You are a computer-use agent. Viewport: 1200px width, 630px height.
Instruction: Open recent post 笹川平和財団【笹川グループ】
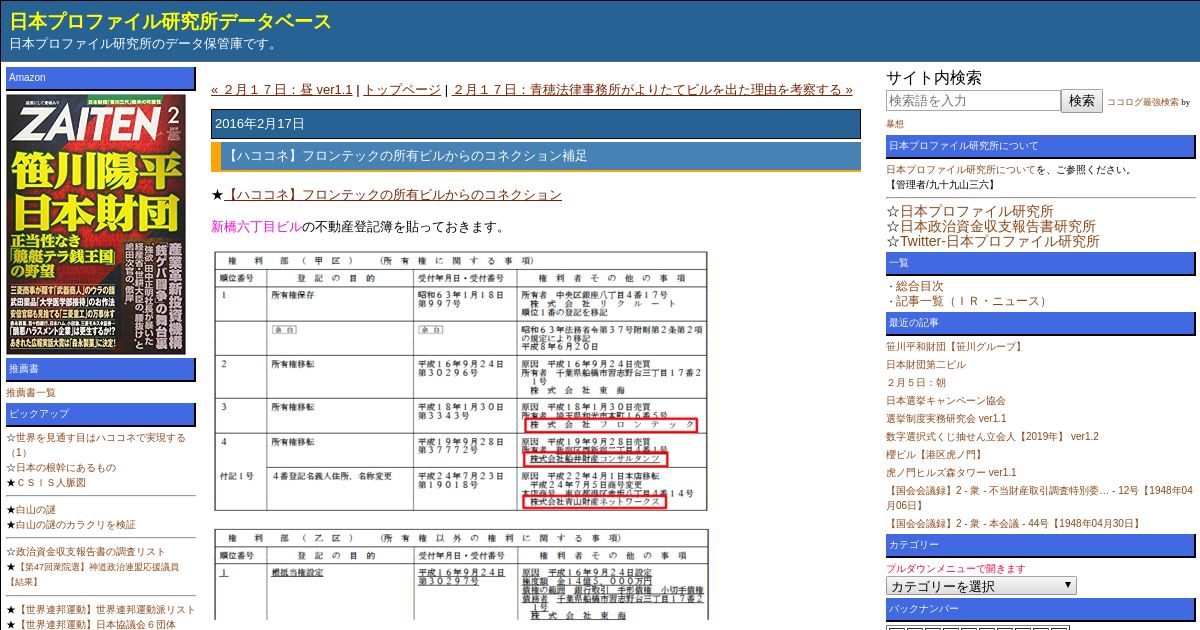pos(955,347)
